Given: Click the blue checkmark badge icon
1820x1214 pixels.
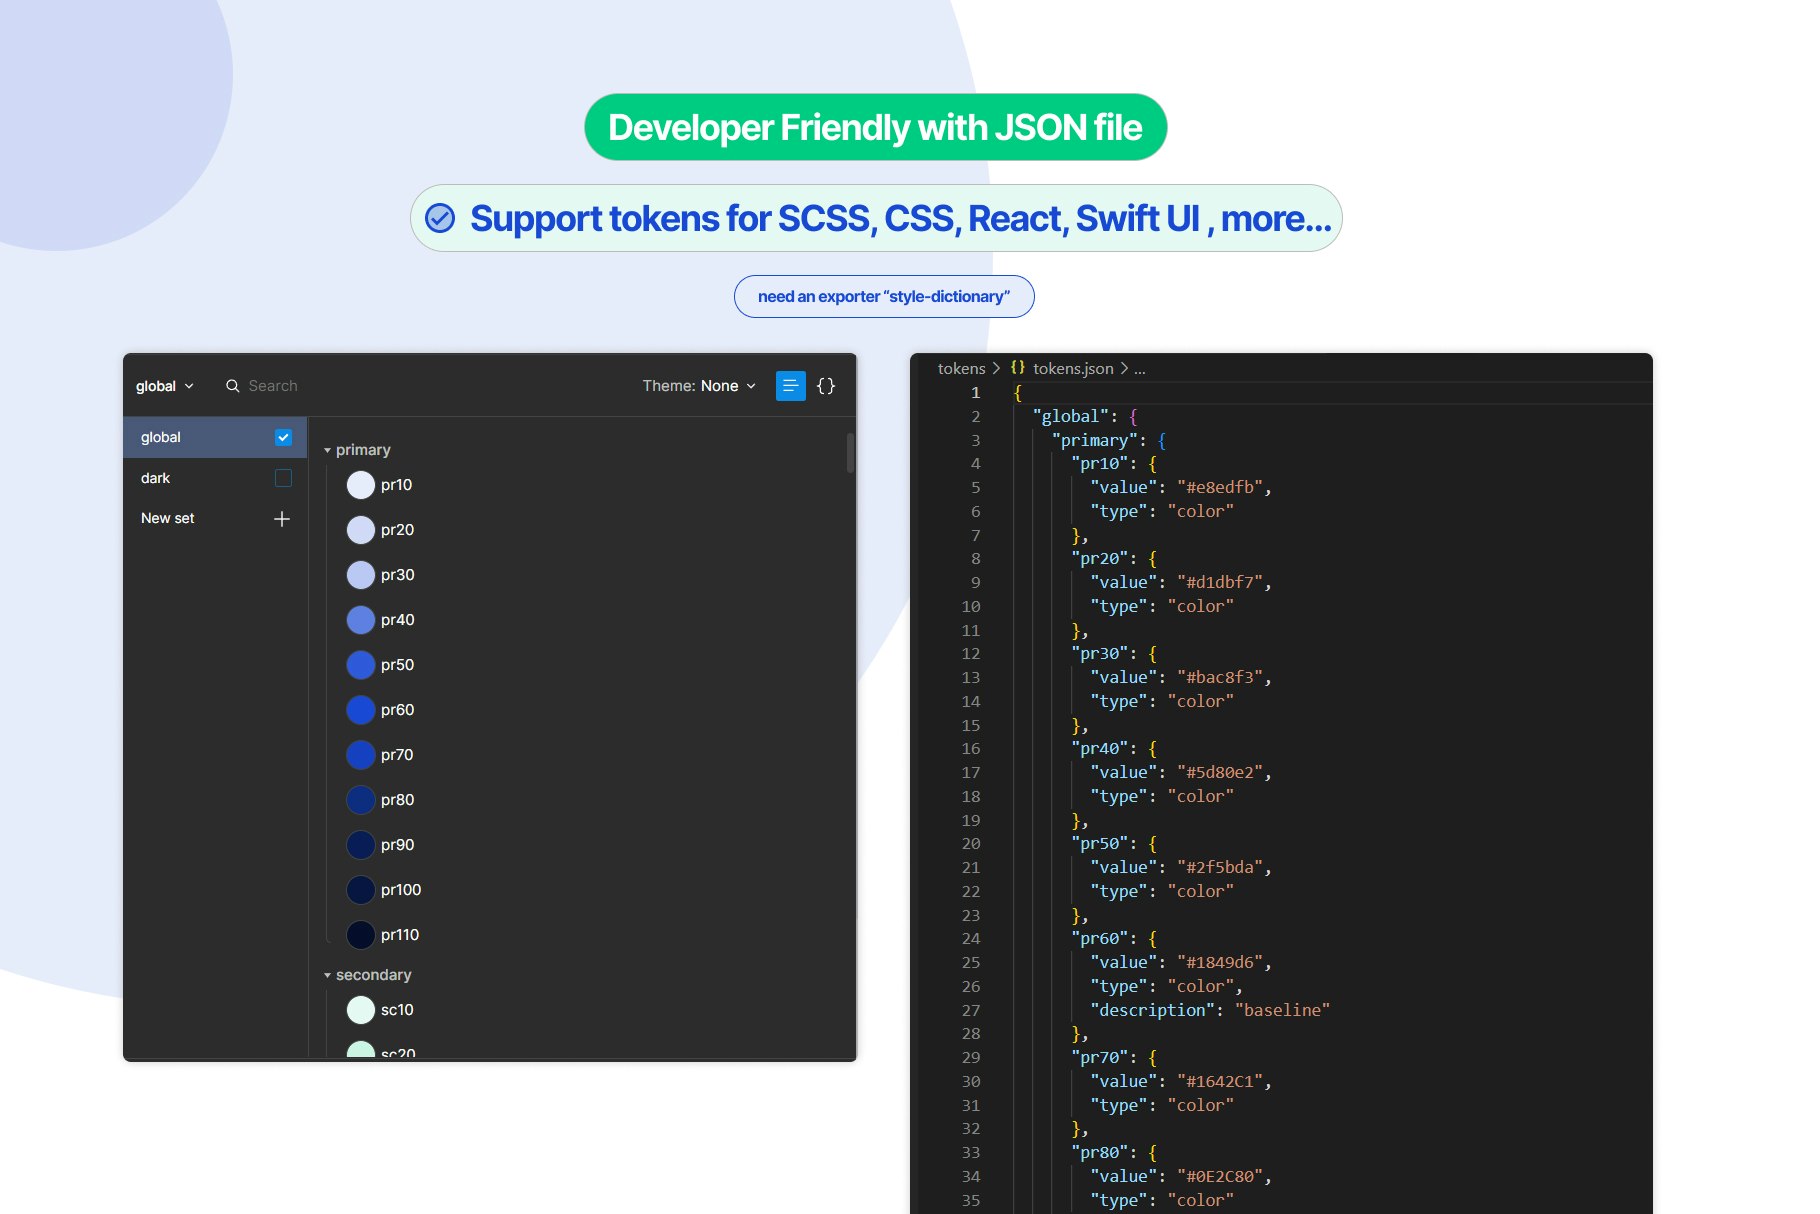Looking at the screenshot, I should [440, 218].
